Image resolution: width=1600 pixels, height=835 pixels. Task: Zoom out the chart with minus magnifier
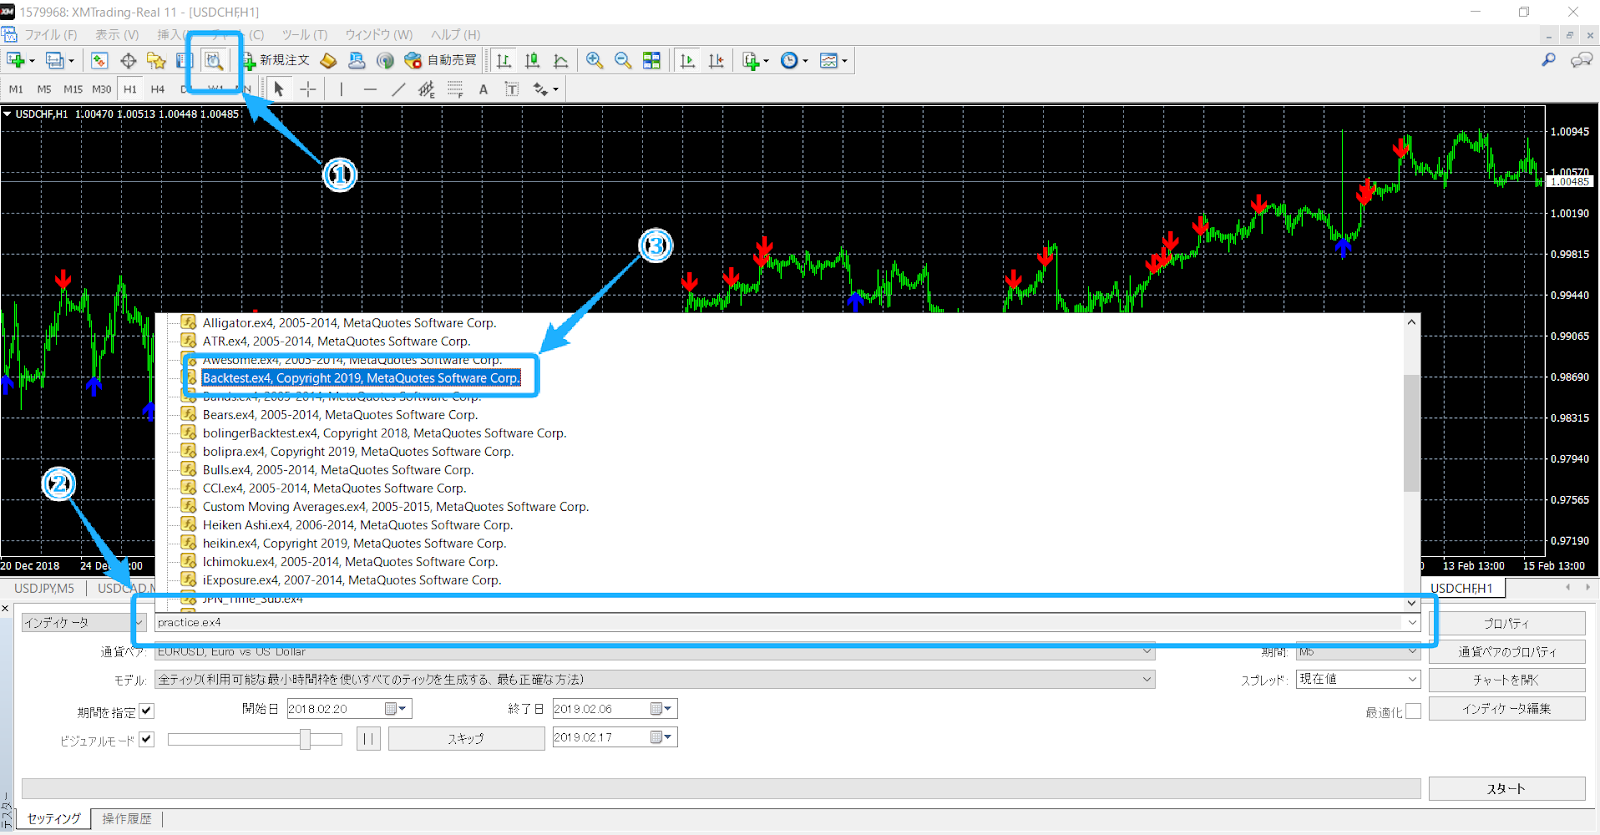(x=623, y=61)
